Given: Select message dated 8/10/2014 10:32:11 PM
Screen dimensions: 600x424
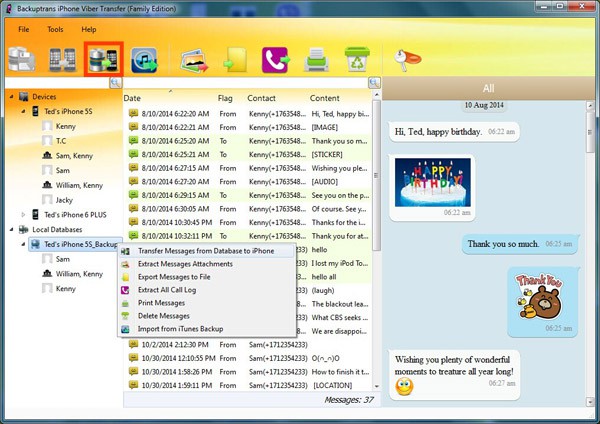Looking at the screenshot, I should click(x=248, y=236).
